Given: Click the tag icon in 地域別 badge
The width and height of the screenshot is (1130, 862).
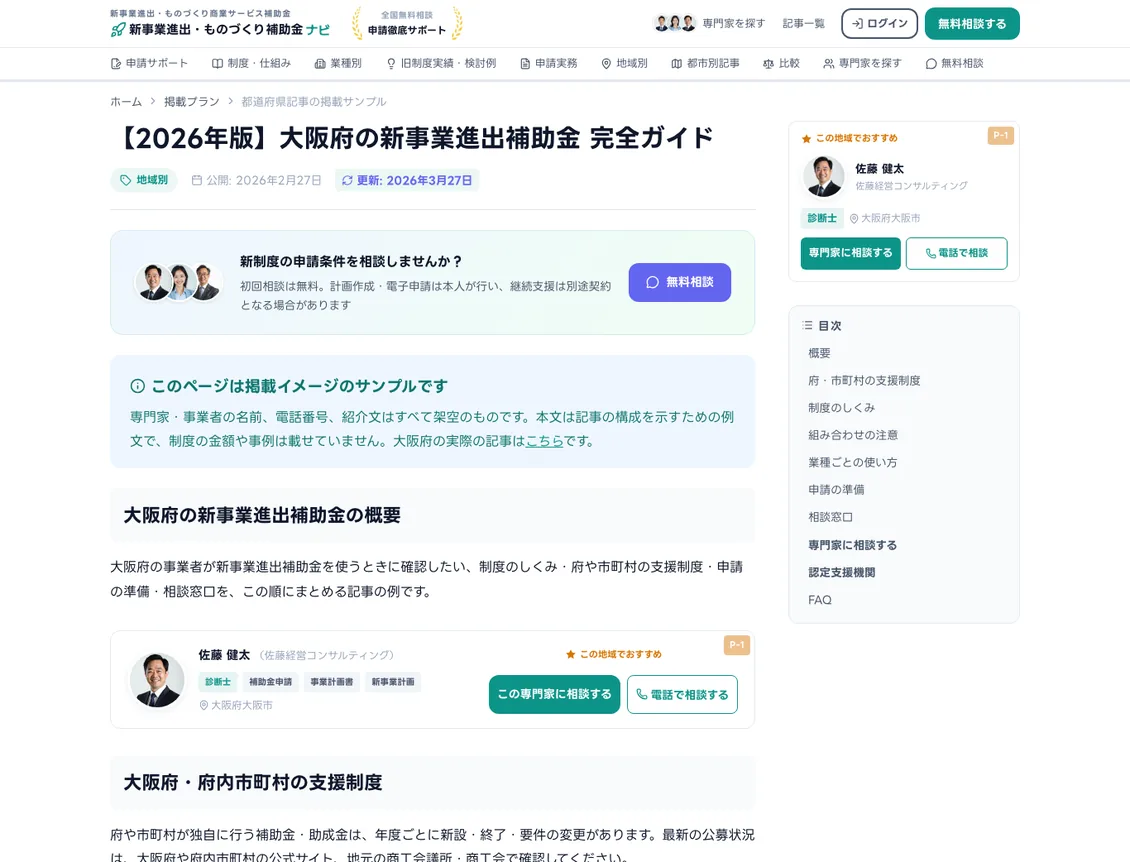Looking at the screenshot, I should click(125, 180).
